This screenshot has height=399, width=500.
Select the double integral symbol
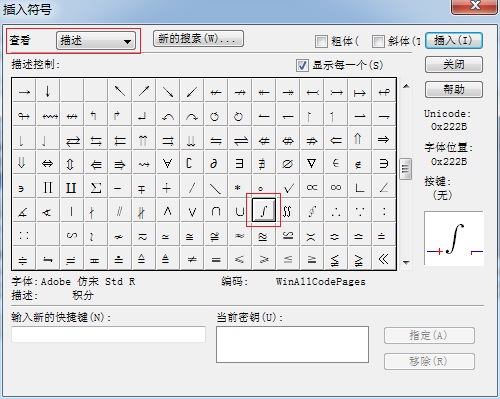[x=288, y=211]
